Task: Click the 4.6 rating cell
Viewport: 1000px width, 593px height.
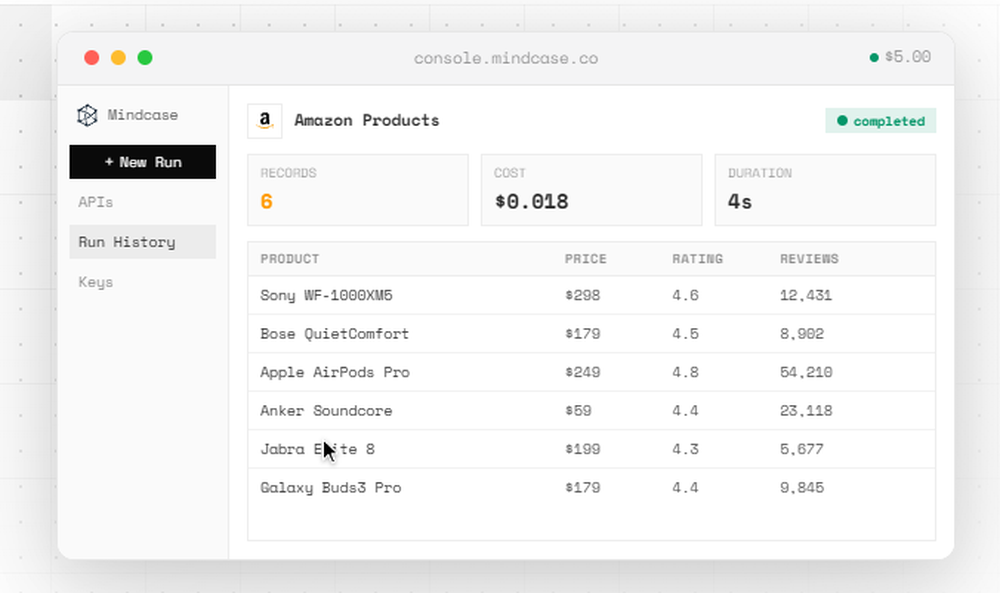Action: click(x=685, y=295)
